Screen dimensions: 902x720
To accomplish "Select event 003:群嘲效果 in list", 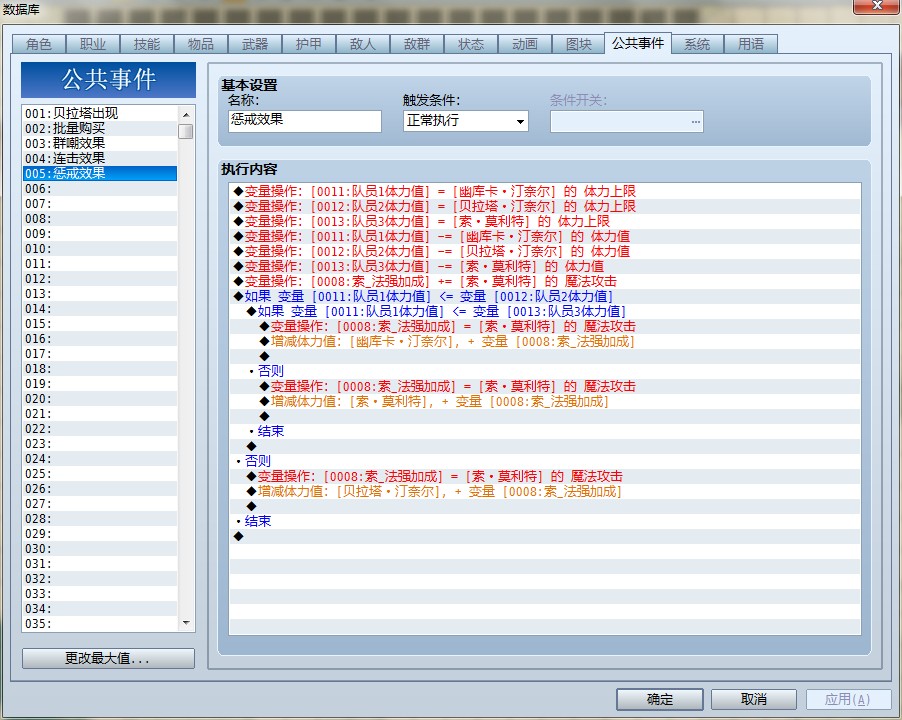I will tap(100, 143).
